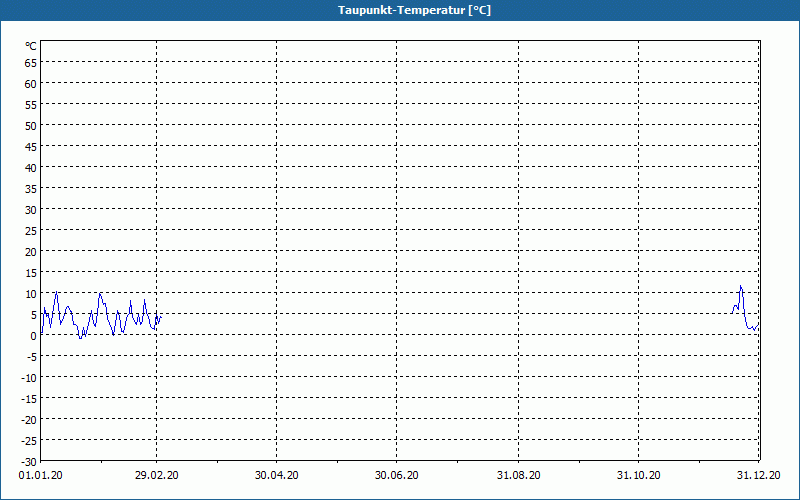The width and height of the screenshot is (800, 500).
Task: Pick the 31.10.20 date on the x-axis
Action: coord(639,476)
